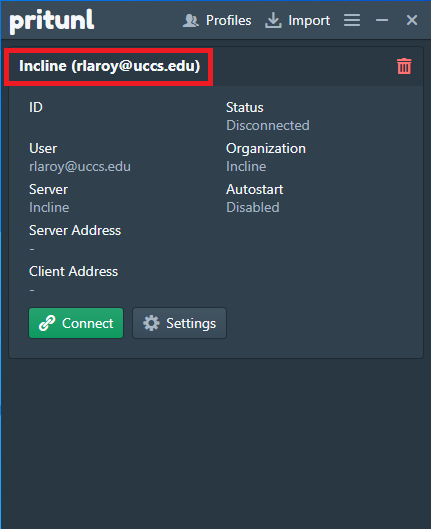Screen dimensions: 431x529
Task: Click the Autostart label
Action: [255, 190]
